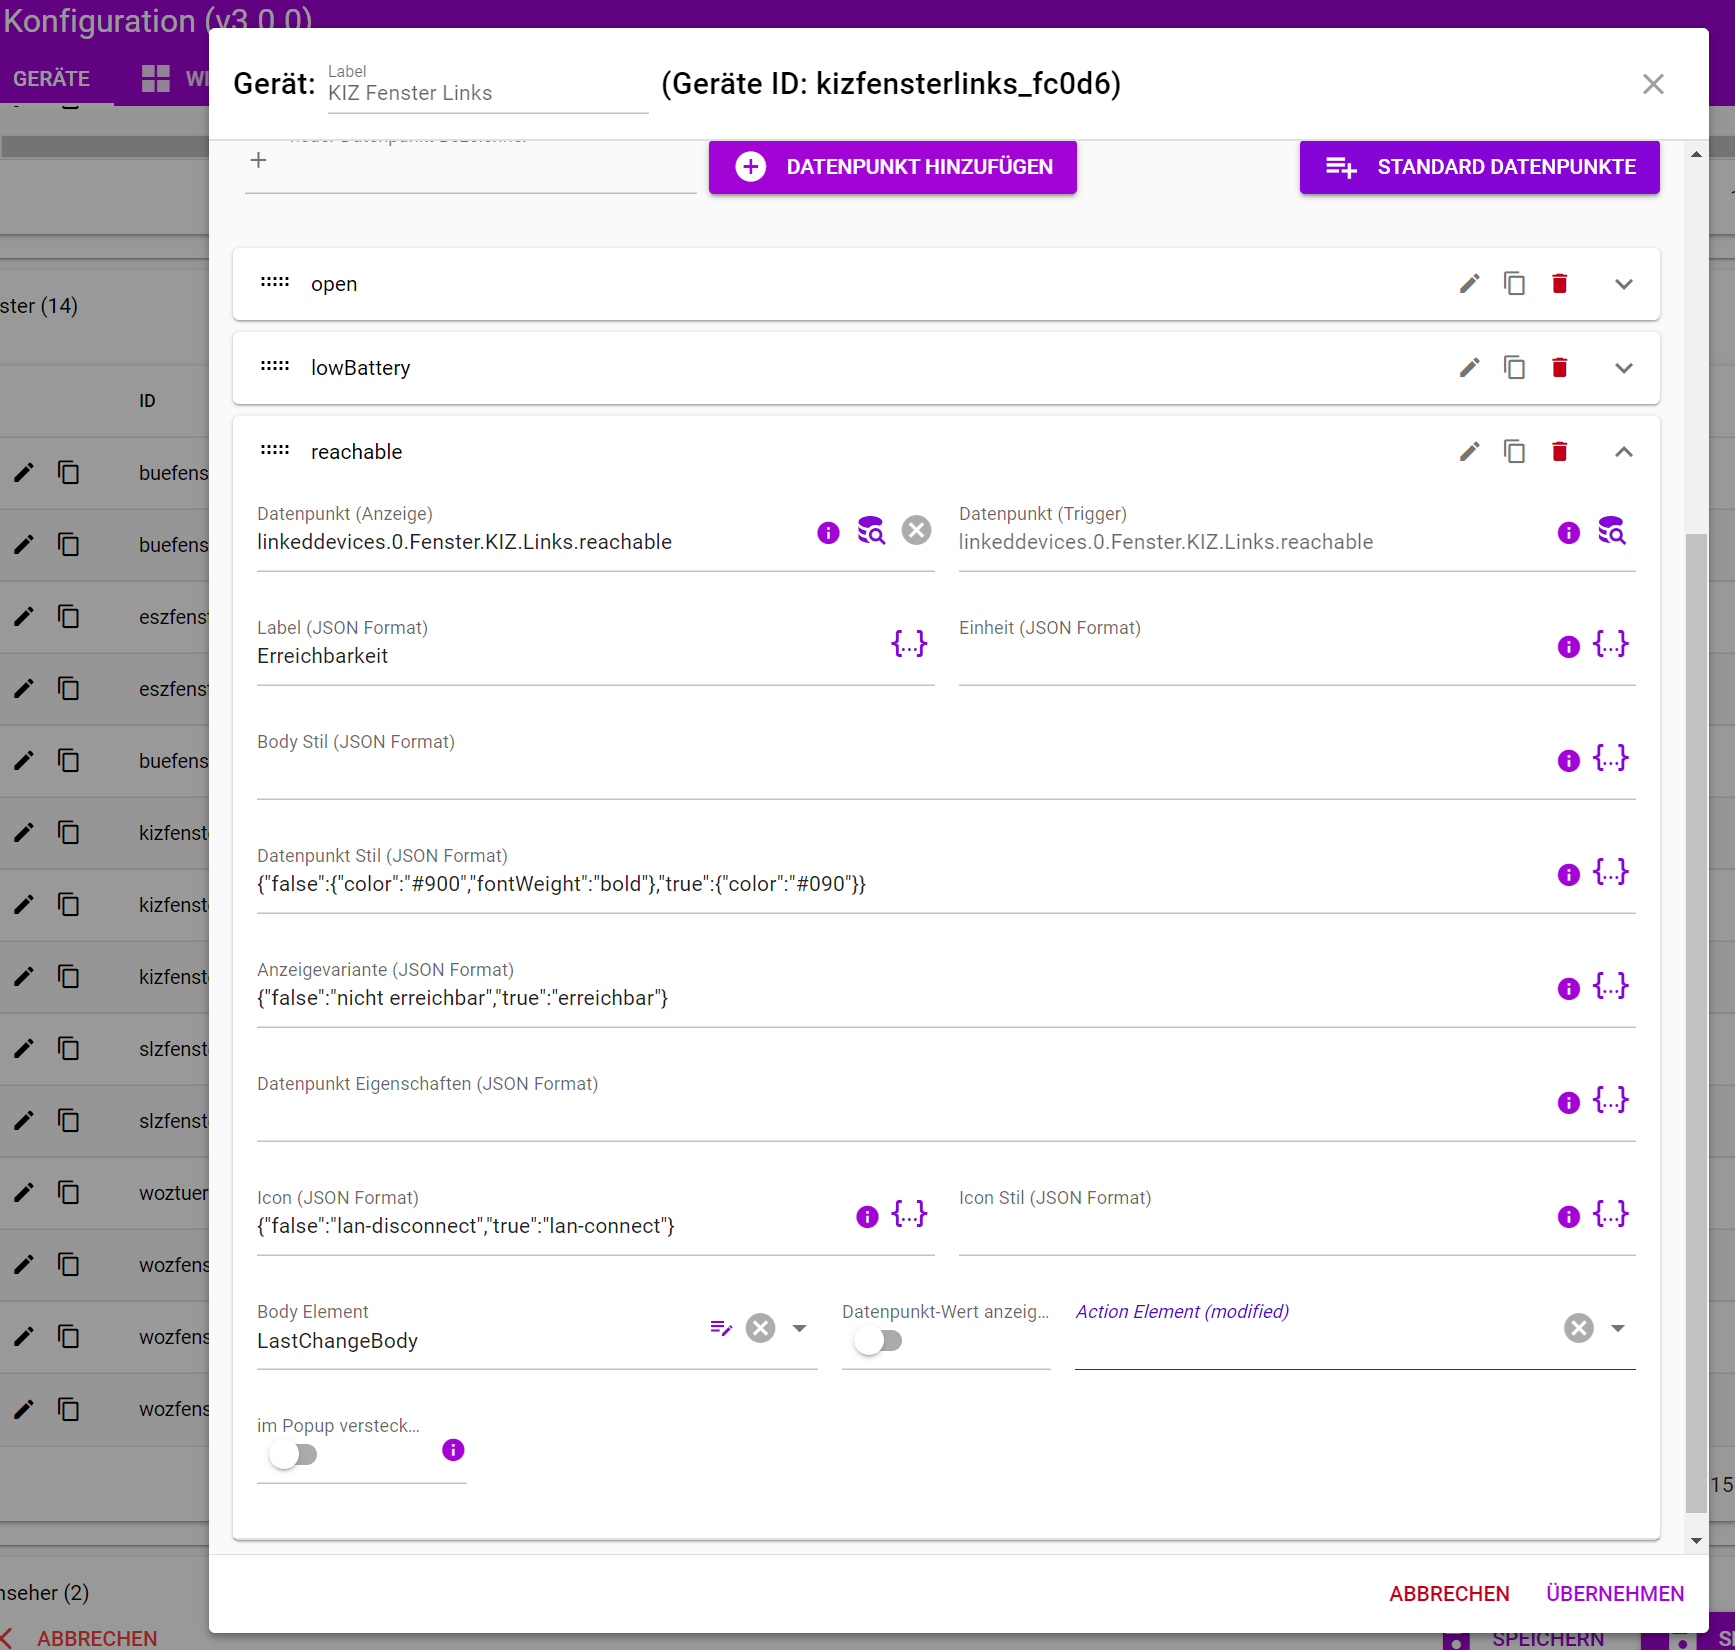1735x1650 pixels.
Task: Open JSON editor for Body Stil
Action: [1611, 757]
